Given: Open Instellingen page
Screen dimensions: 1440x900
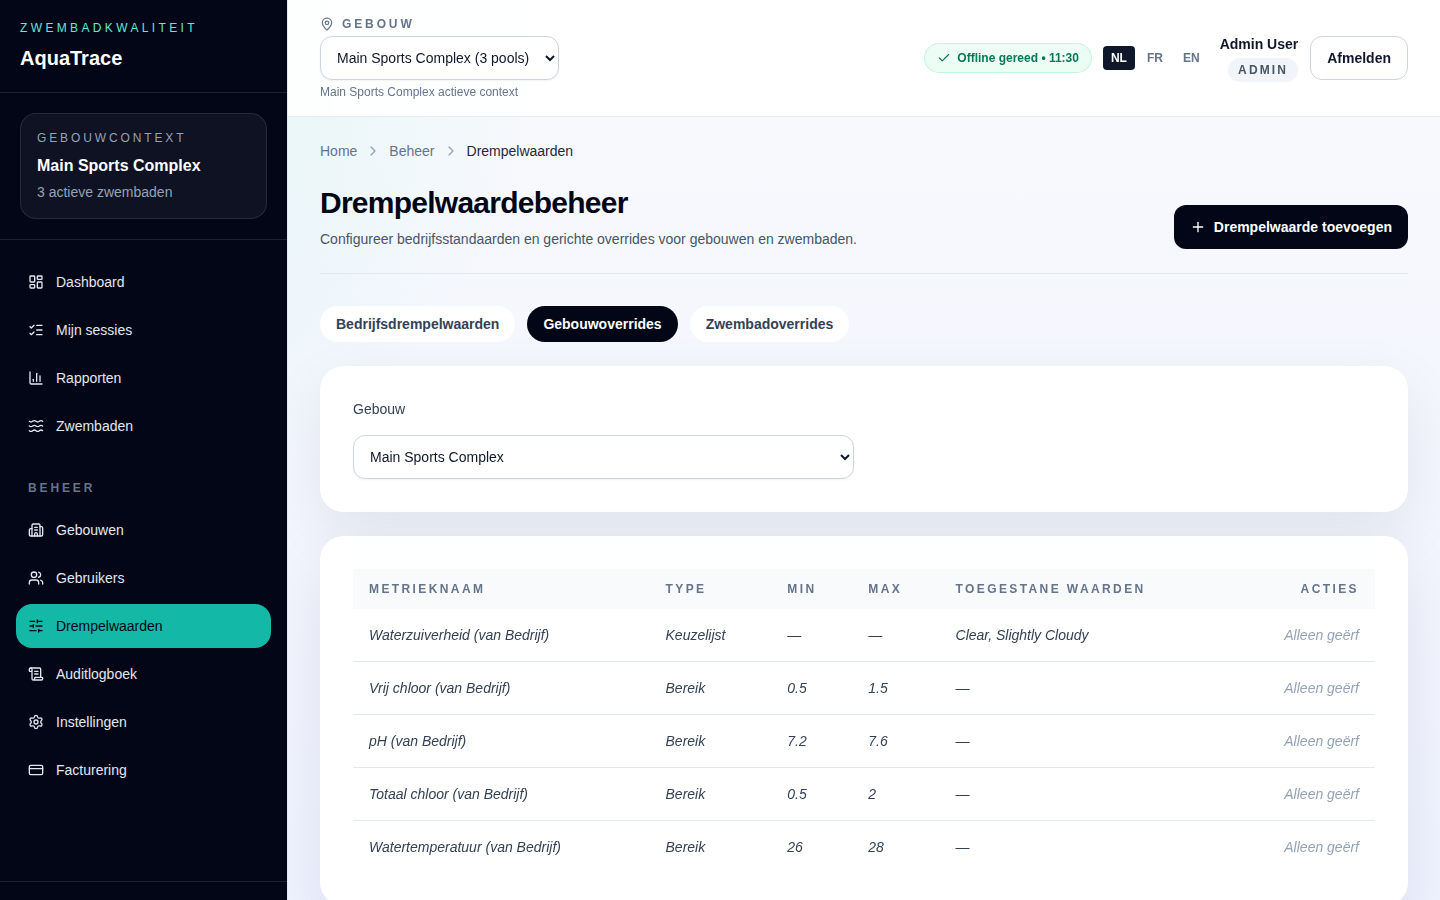Looking at the screenshot, I should pyautogui.click(x=143, y=722).
